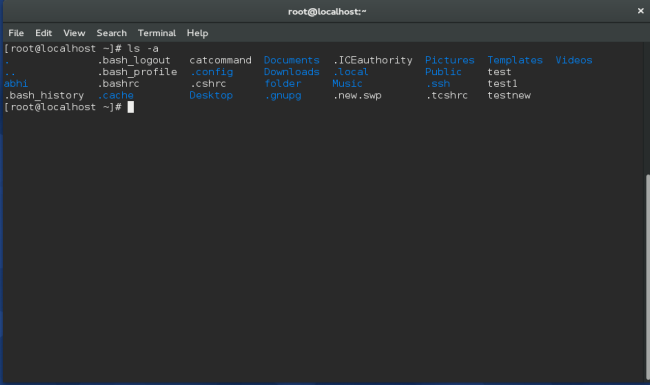Click the Videos directory entry
The height and width of the screenshot is (385, 650).
tap(574, 60)
